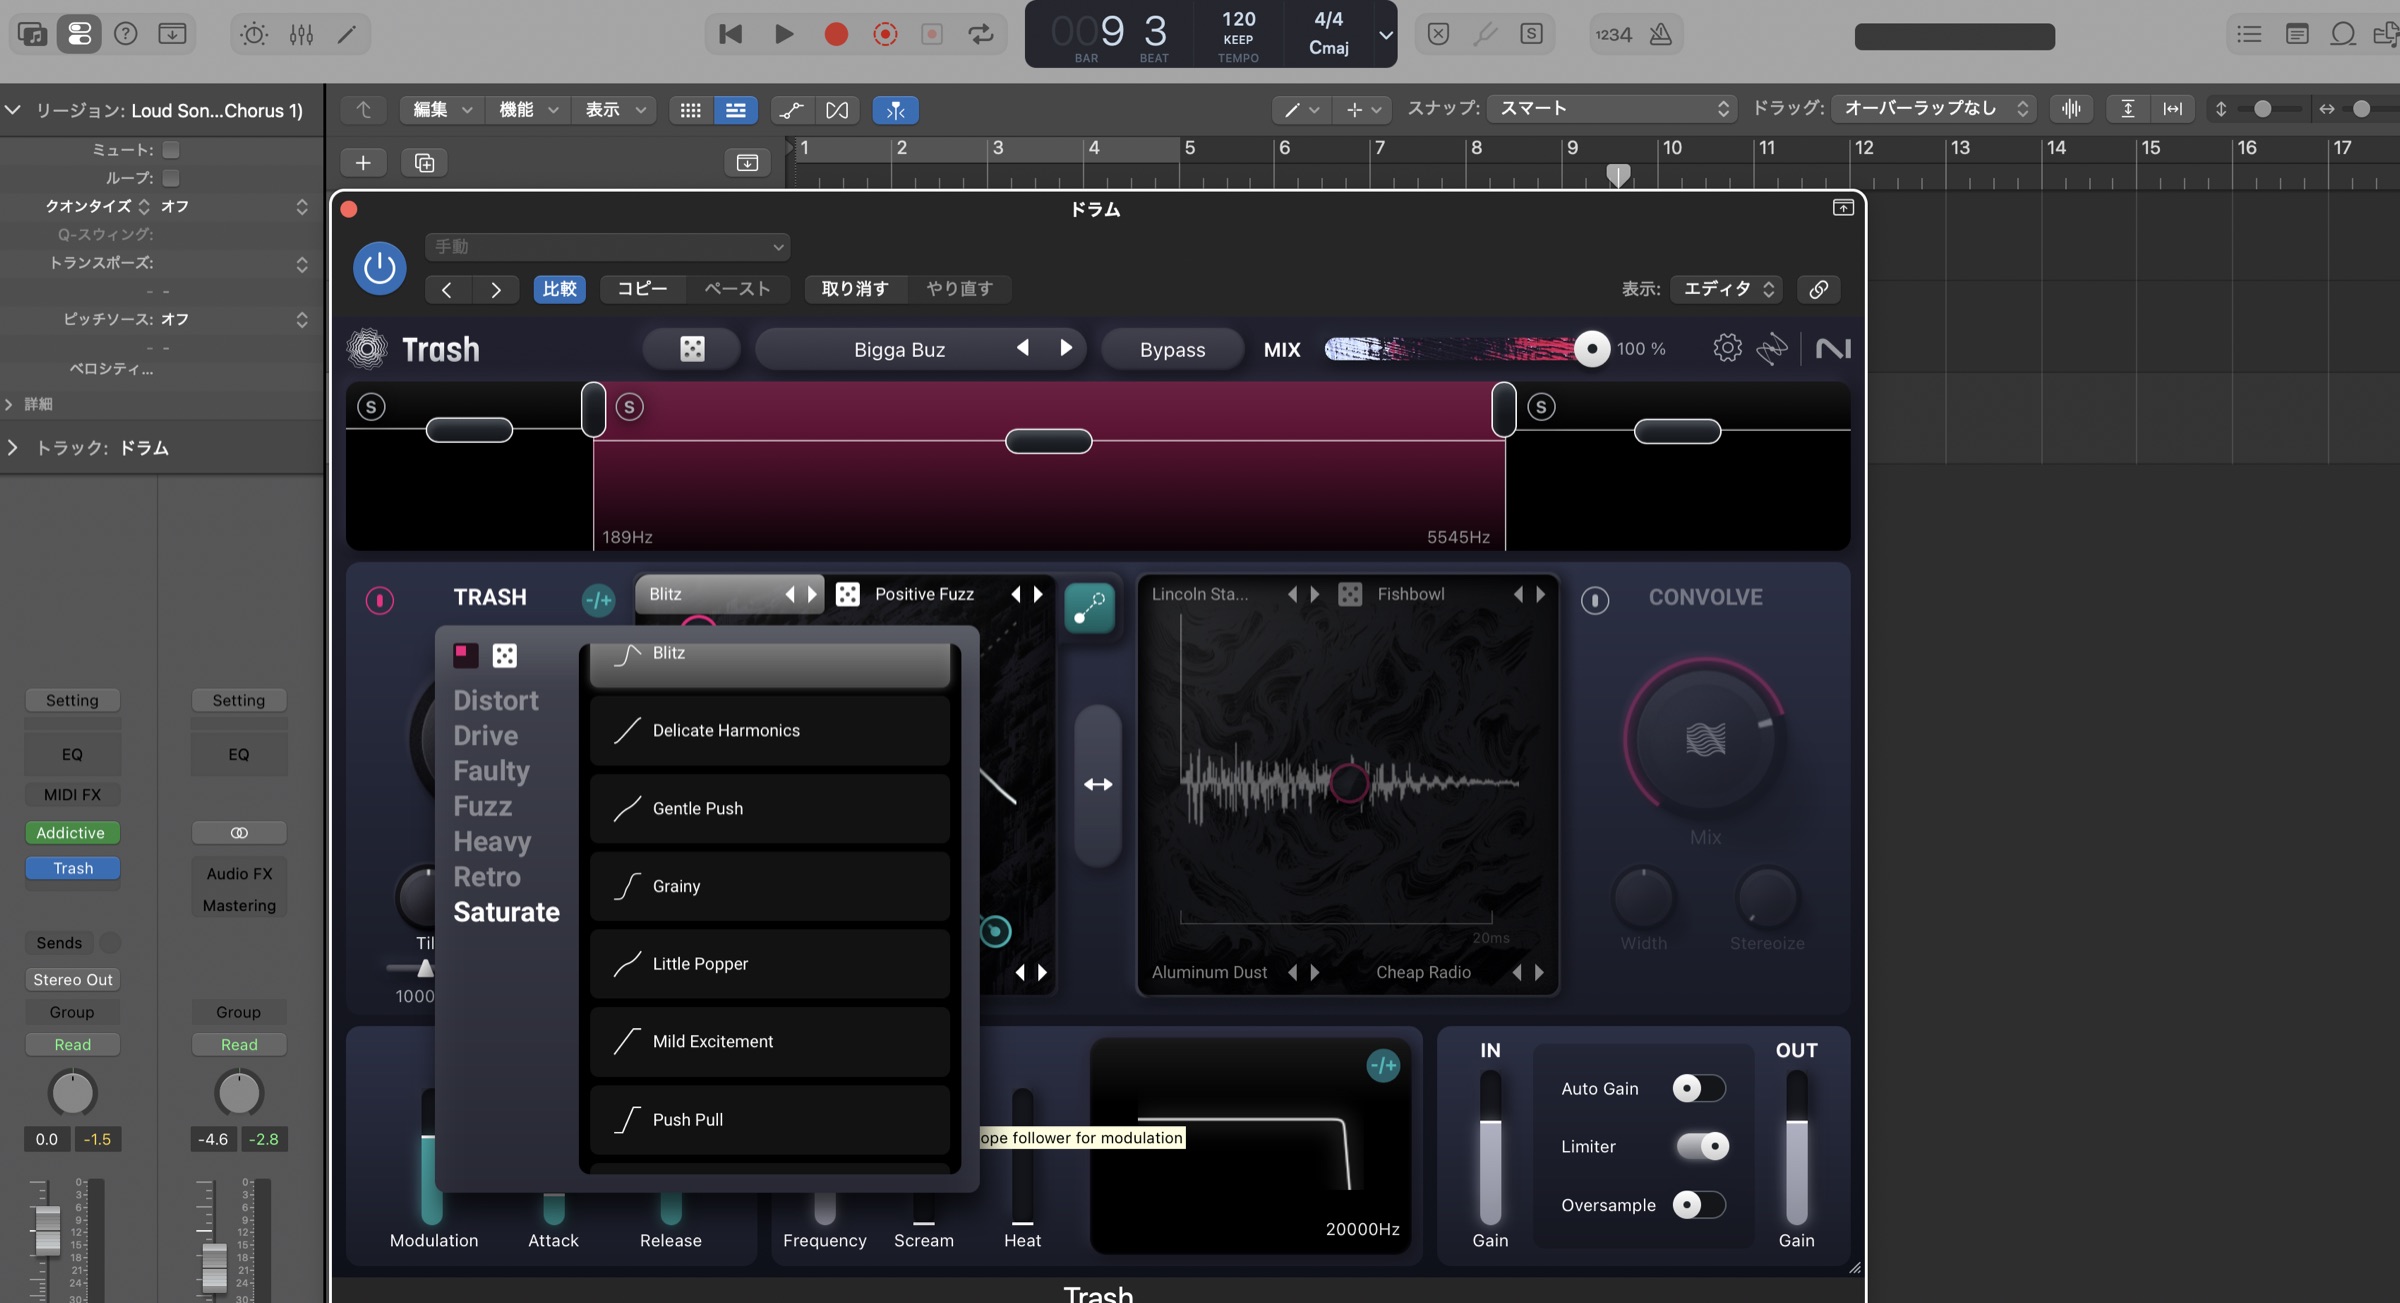
Task: Click the コピー copy button
Action: (642, 289)
